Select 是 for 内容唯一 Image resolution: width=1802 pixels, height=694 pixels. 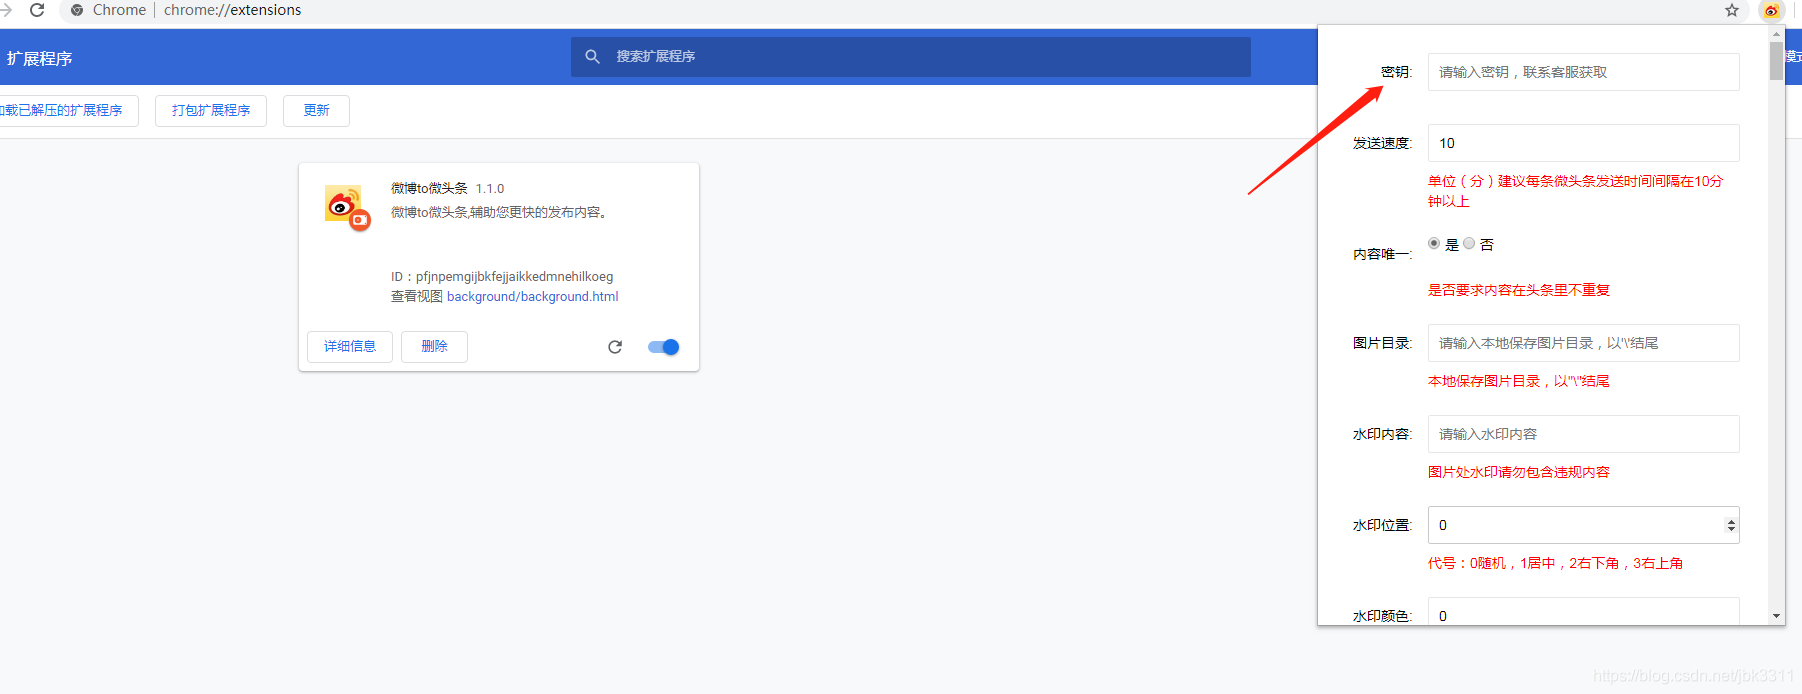click(x=1434, y=243)
